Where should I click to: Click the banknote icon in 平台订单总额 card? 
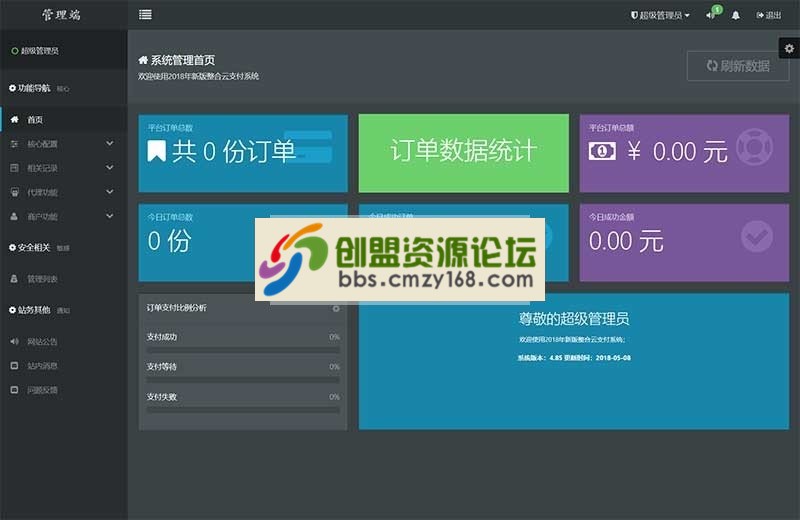(602, 151)
